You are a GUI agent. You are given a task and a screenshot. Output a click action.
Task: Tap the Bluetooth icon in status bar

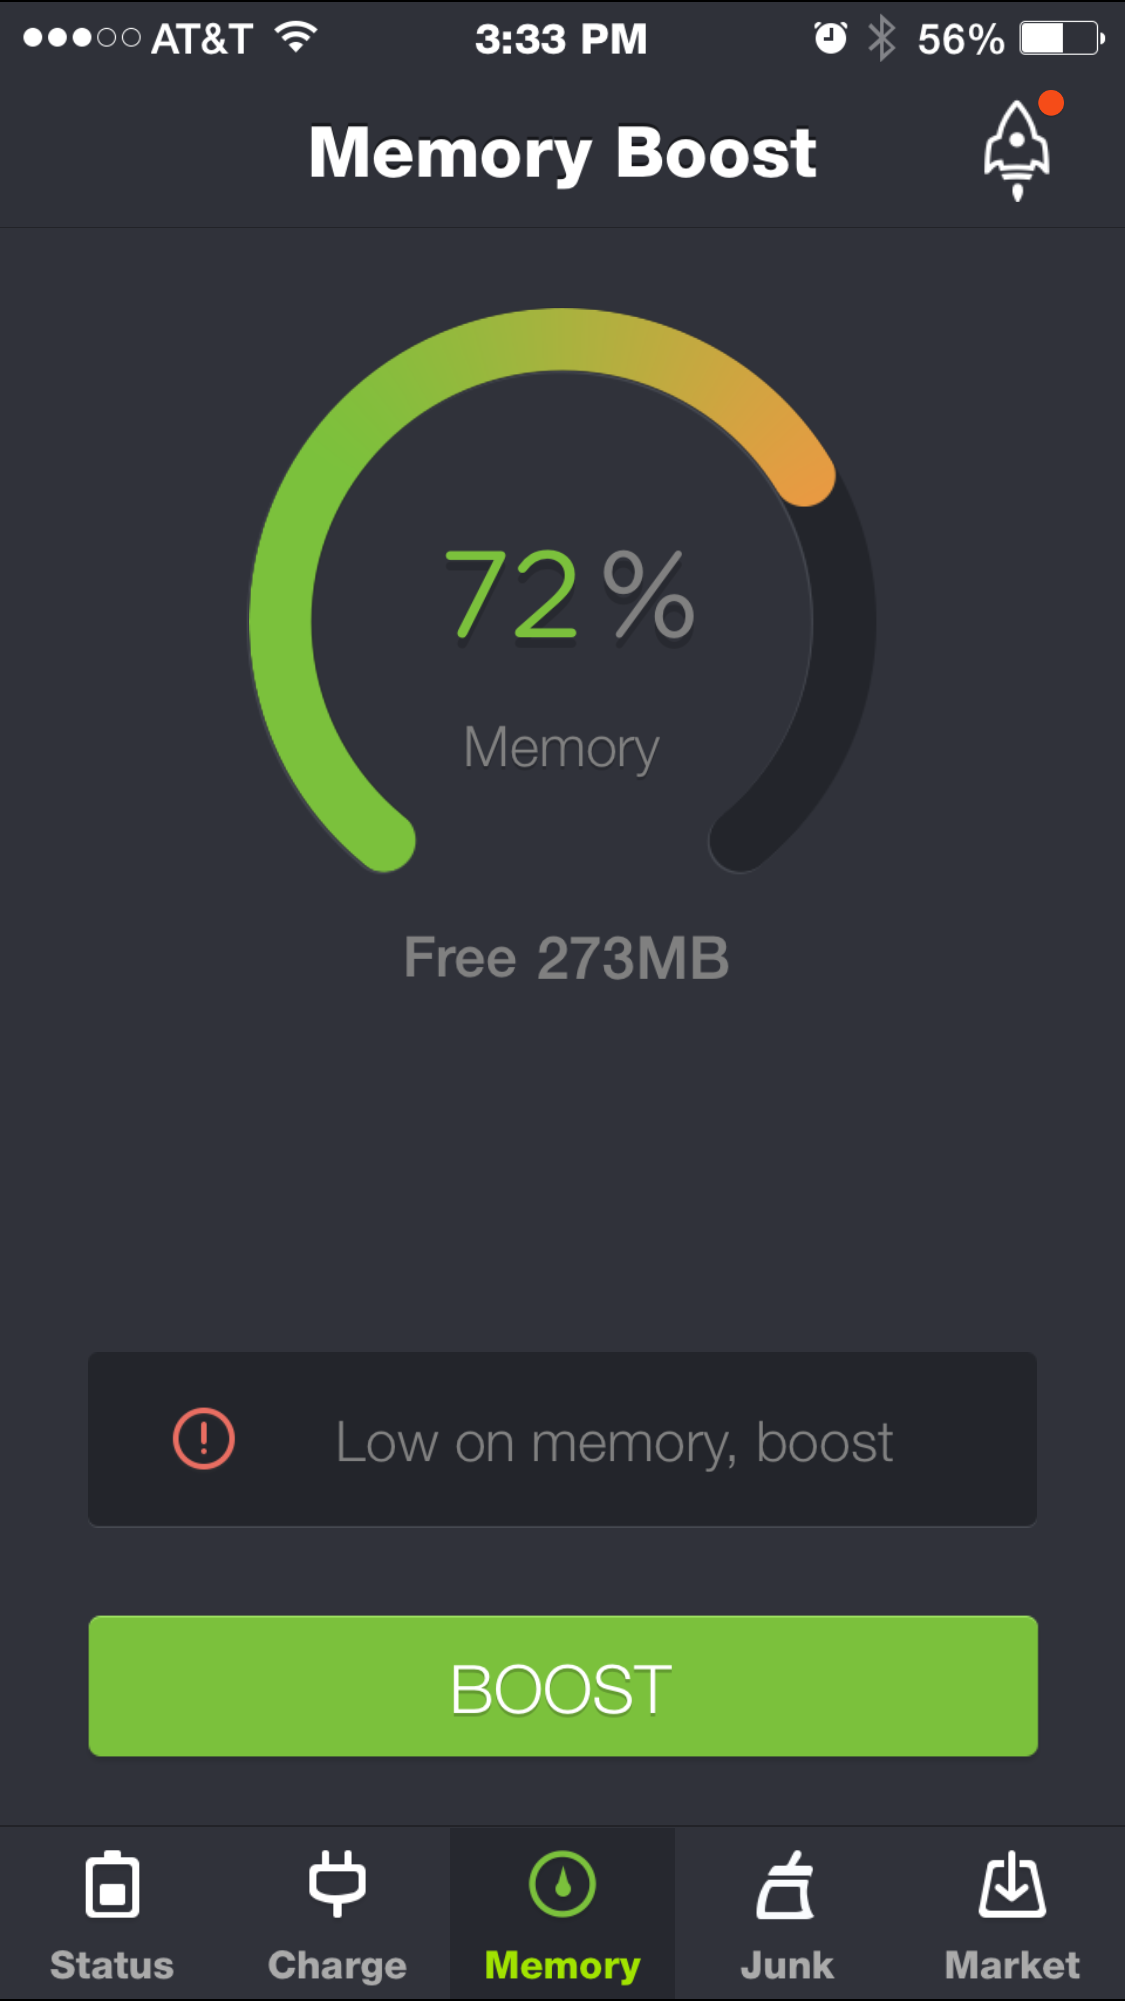pos(881,38)
